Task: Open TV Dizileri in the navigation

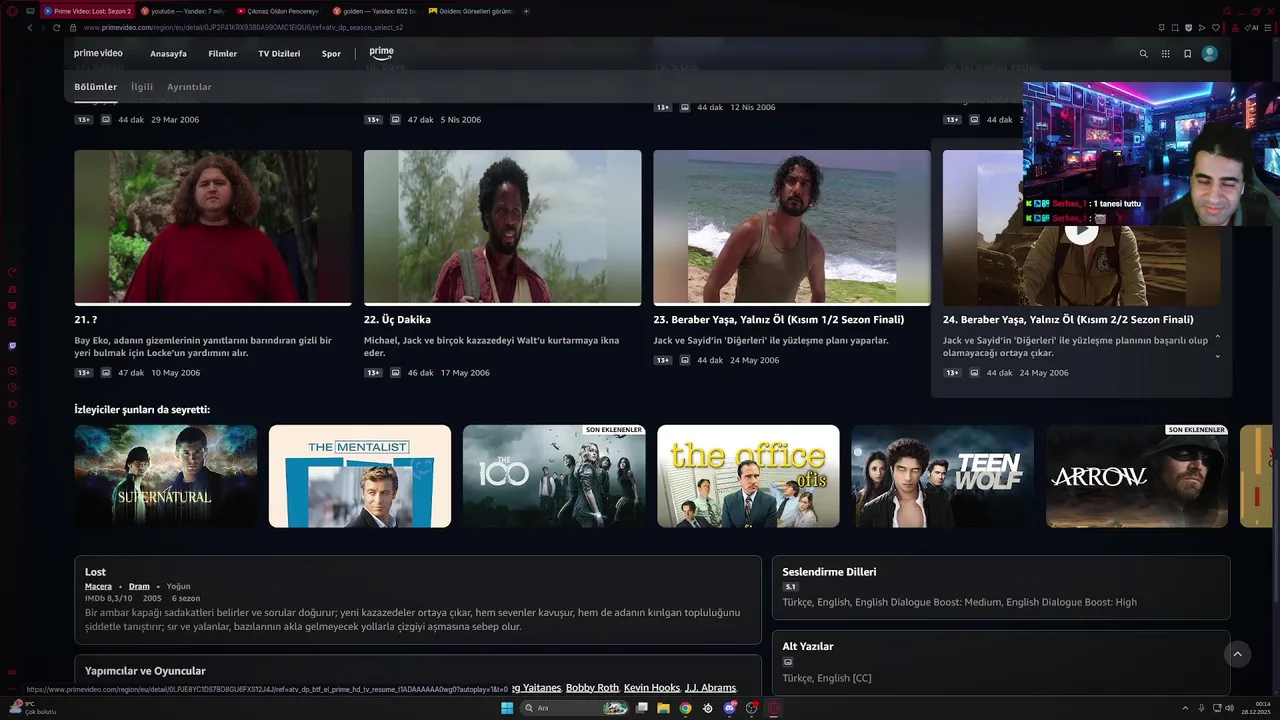Action: 279,54
